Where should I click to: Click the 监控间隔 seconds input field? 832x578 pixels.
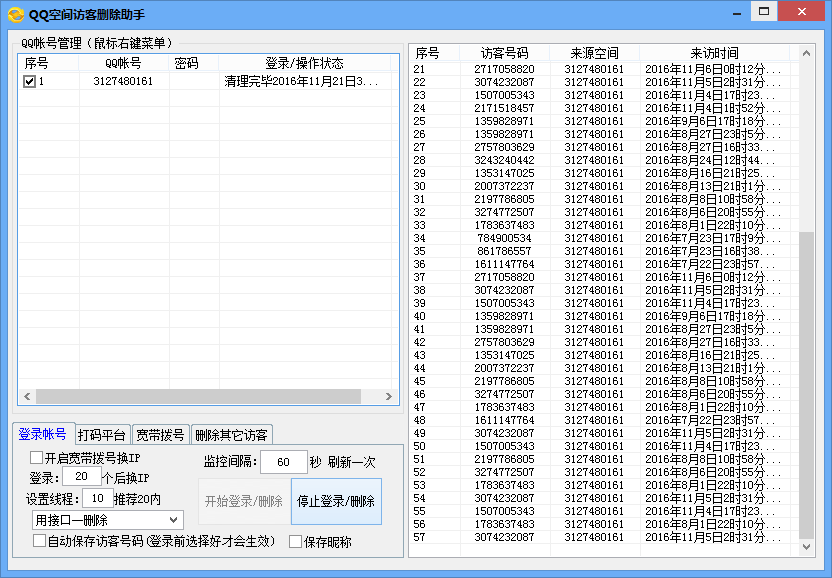(x=283, y=462)
